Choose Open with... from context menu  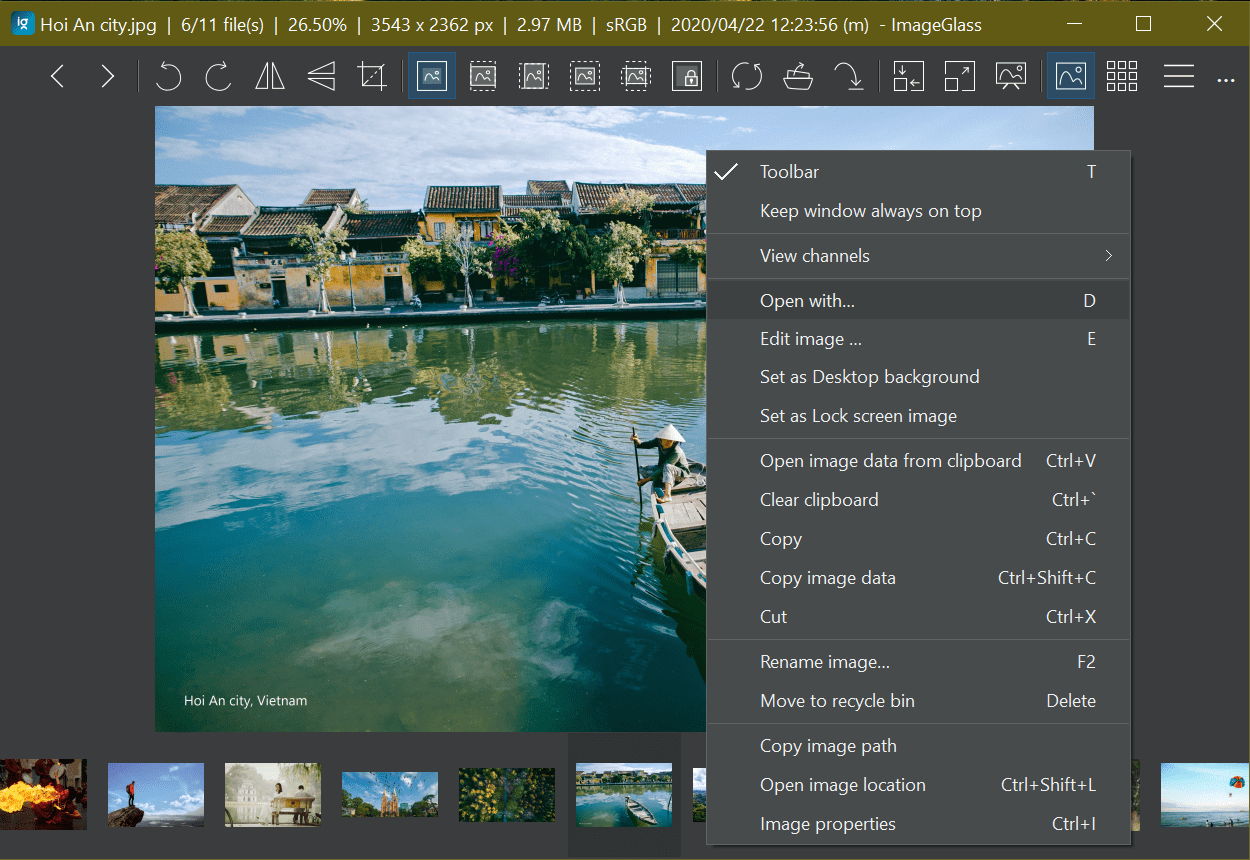[807, 301]
